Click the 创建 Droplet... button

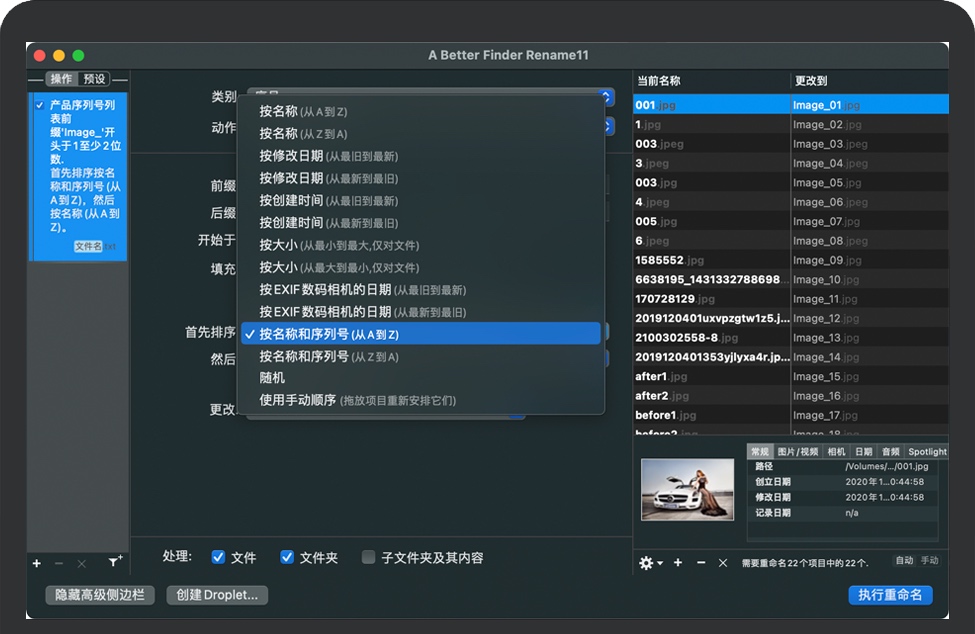[217, 595]
